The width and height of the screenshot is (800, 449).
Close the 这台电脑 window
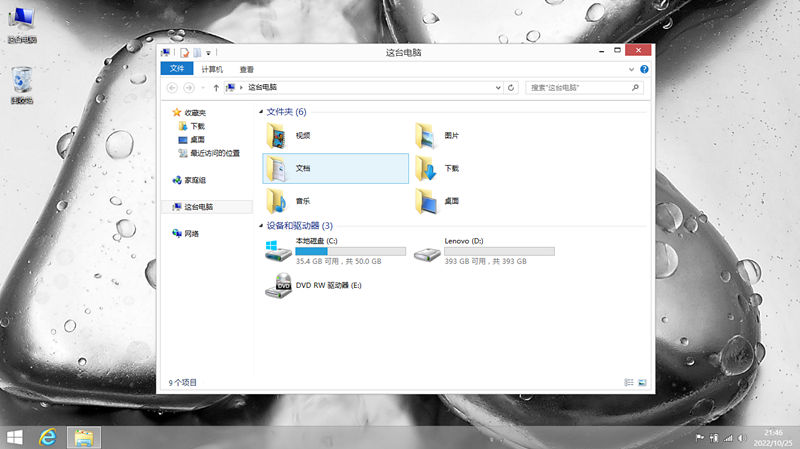pos(638,50)
